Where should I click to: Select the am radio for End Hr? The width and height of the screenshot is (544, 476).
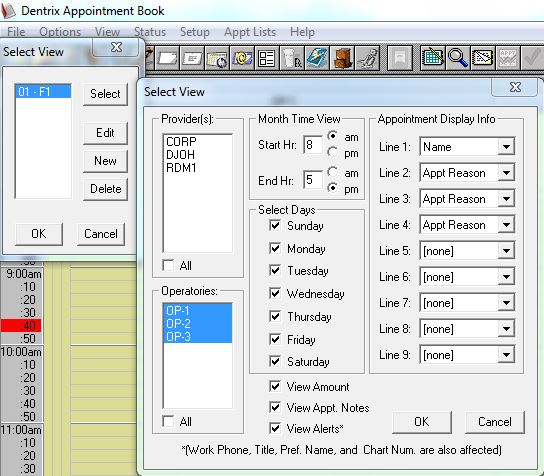332,171
